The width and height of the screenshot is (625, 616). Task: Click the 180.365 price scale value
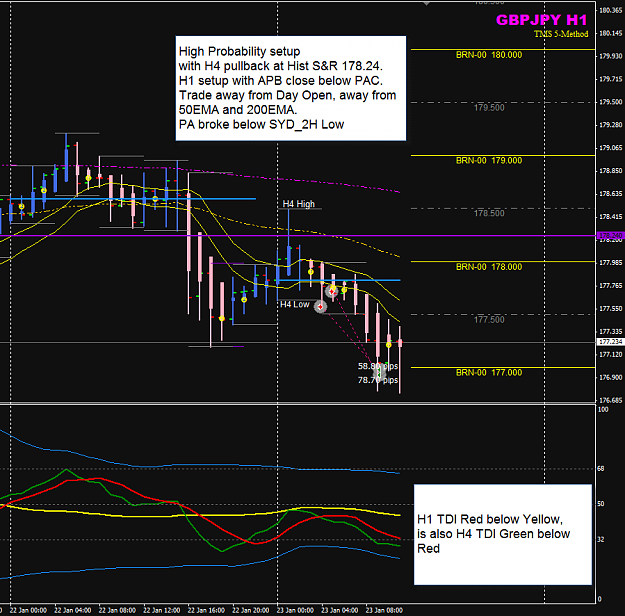pos(611,10)
